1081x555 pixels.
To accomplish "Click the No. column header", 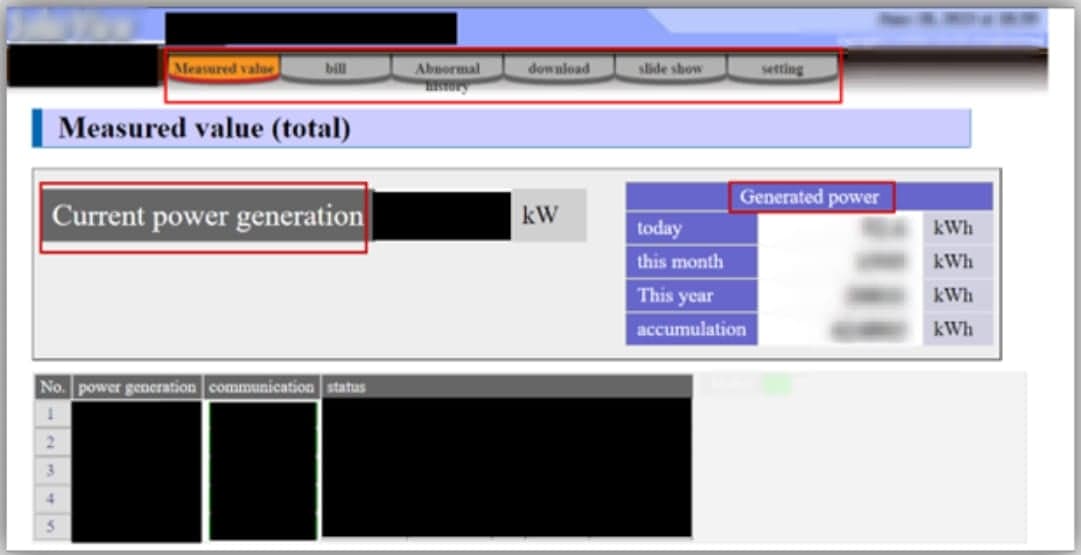I will pos(53,387).
